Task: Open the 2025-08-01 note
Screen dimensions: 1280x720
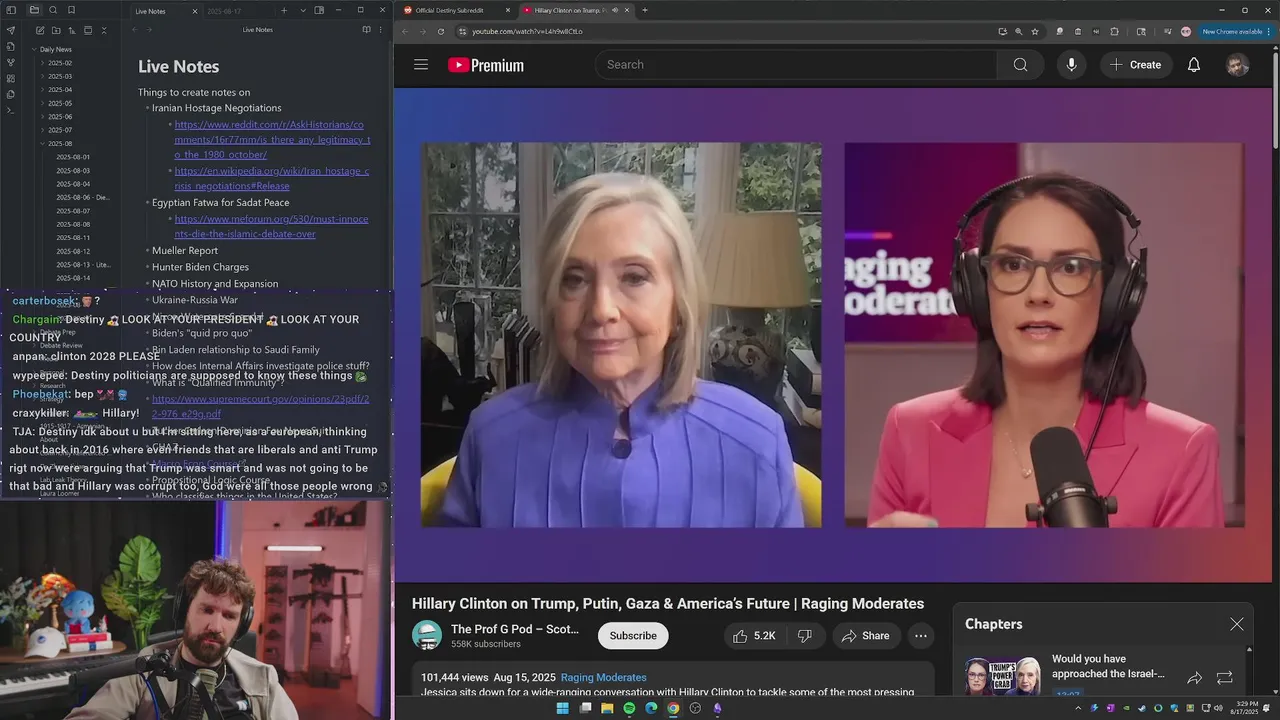Action: [73, 157]
